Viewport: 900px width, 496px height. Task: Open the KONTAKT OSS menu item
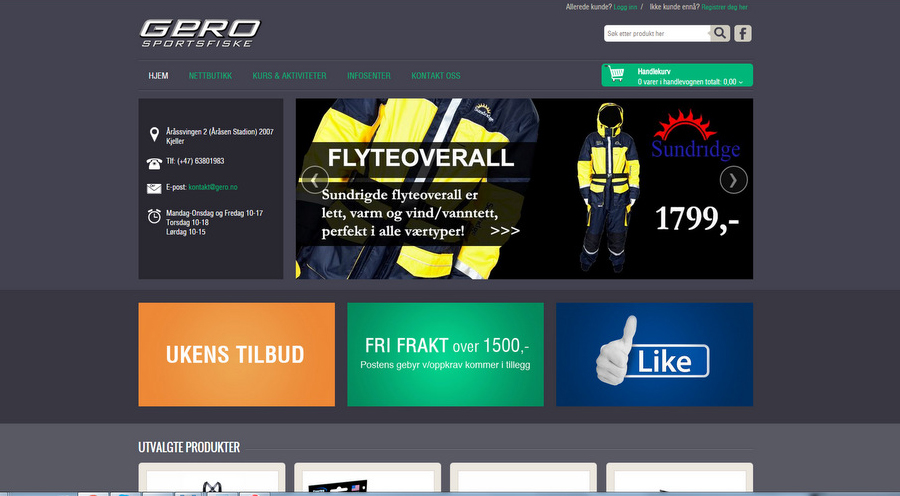click(x=436, y=76)
